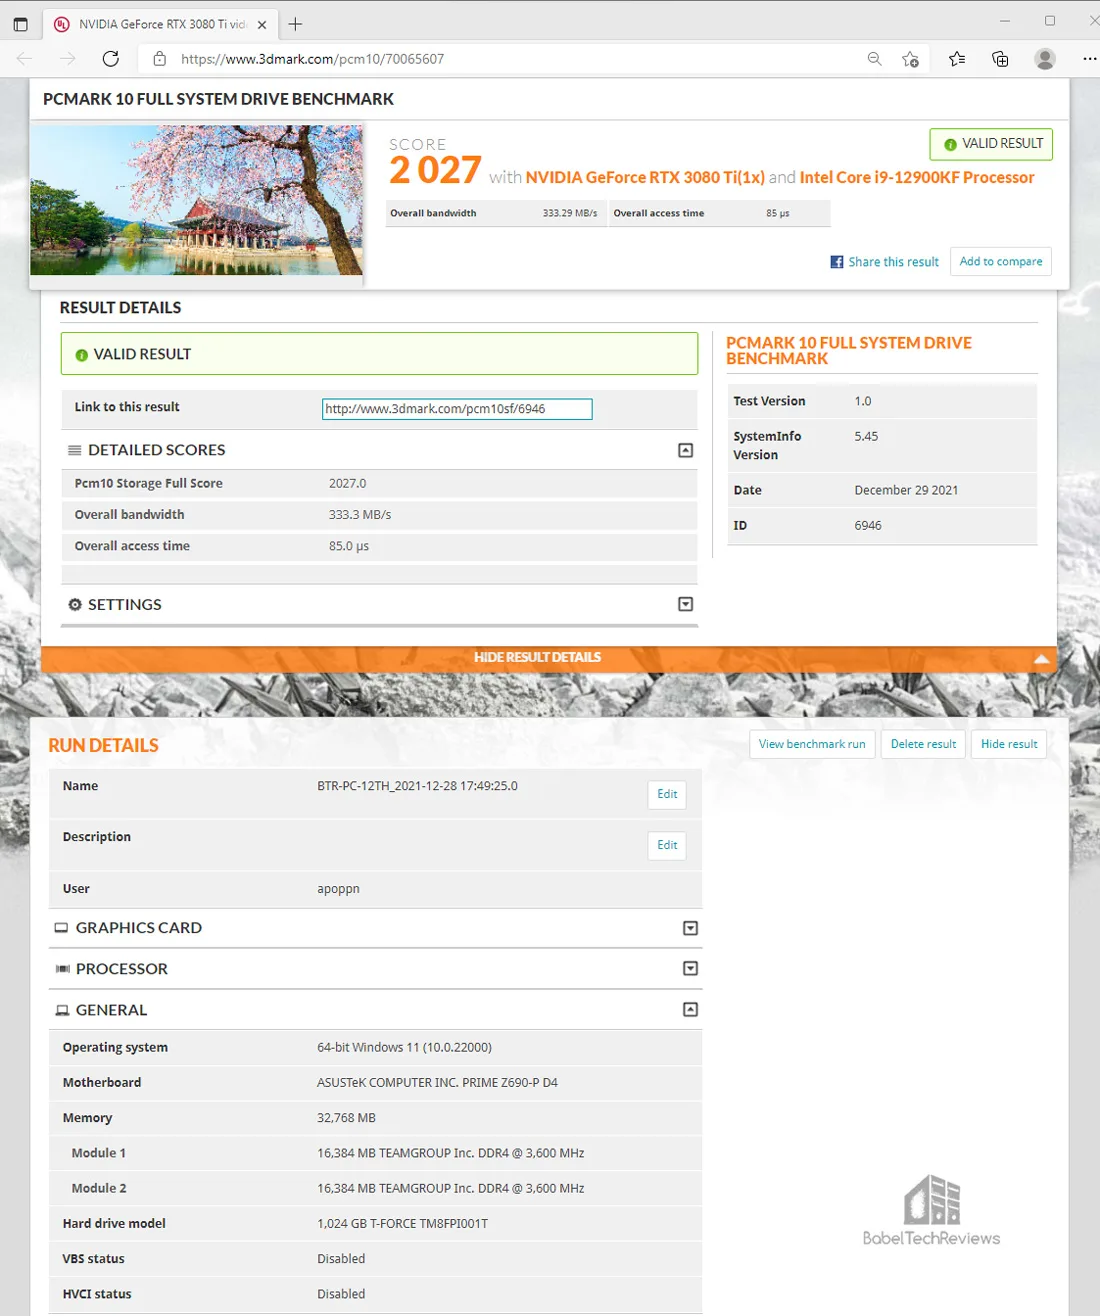
Task: Select the link to this result field
Action: tap(457, 409)
